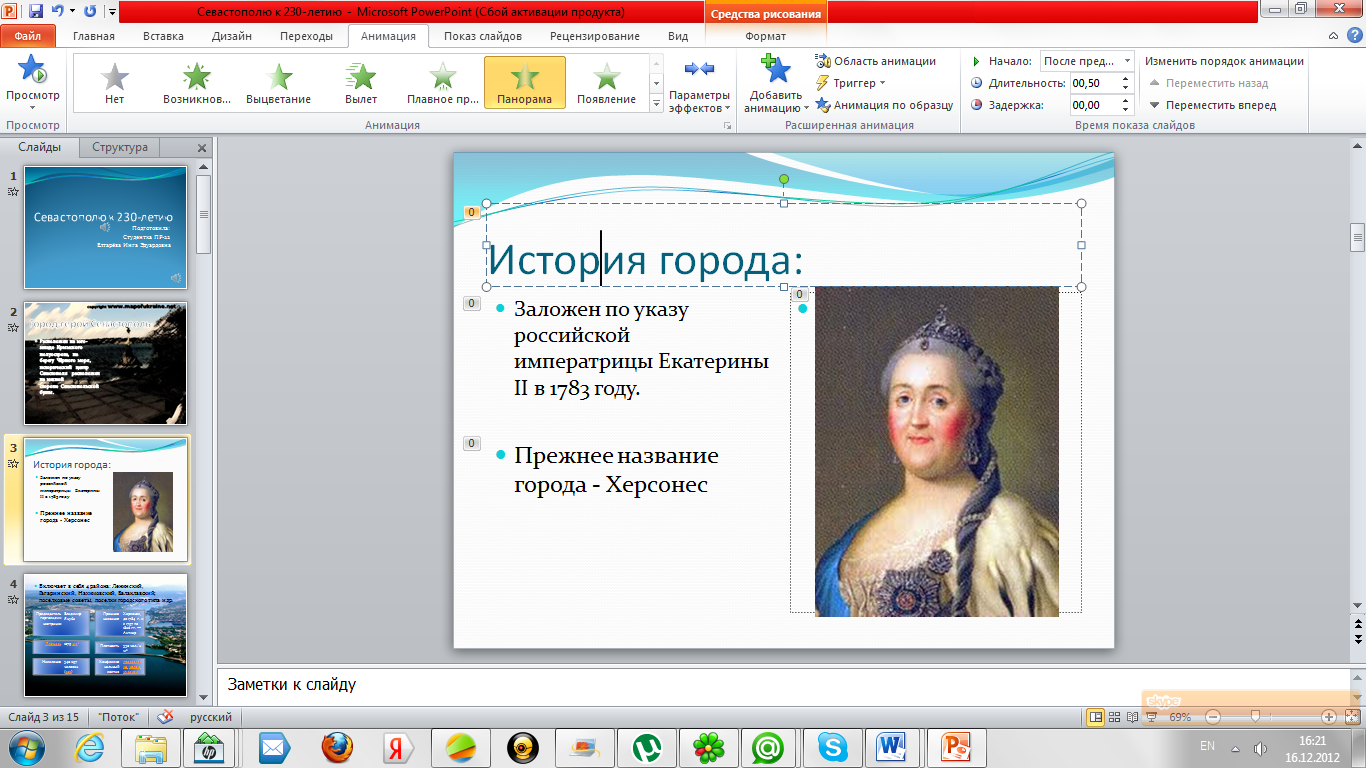
Task: Increase Длительность with up spinner
Action: click(x=1126, y=79)
